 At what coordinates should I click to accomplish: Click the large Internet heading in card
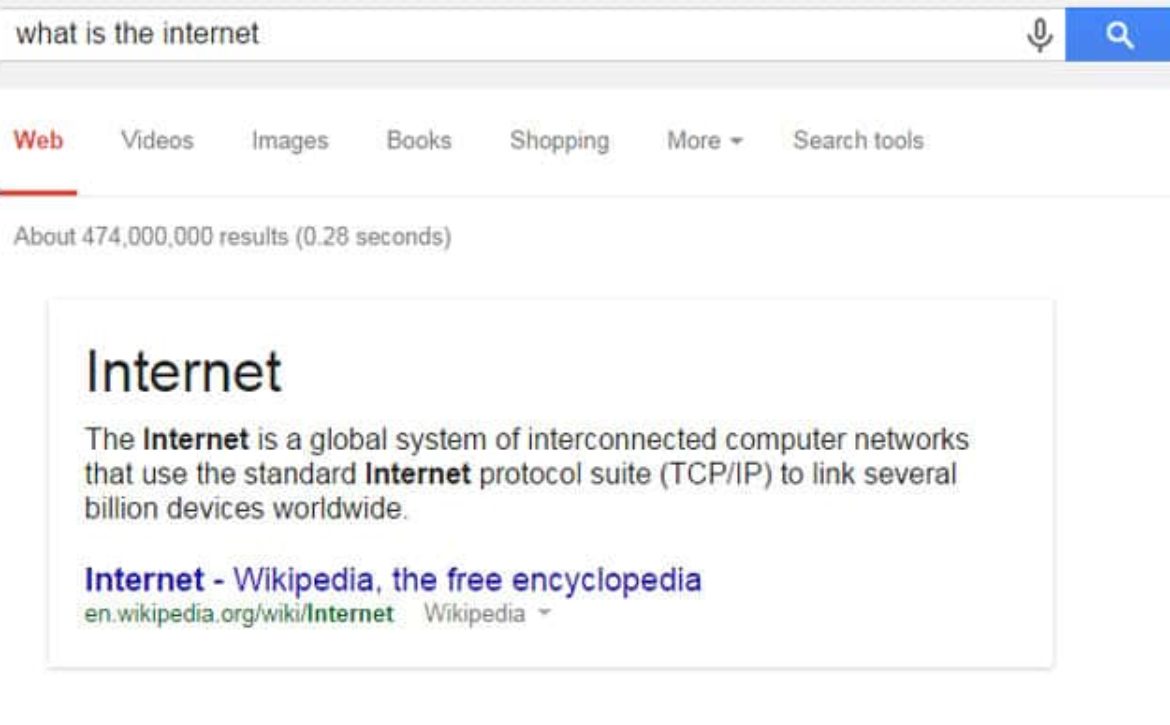point(184,371)
